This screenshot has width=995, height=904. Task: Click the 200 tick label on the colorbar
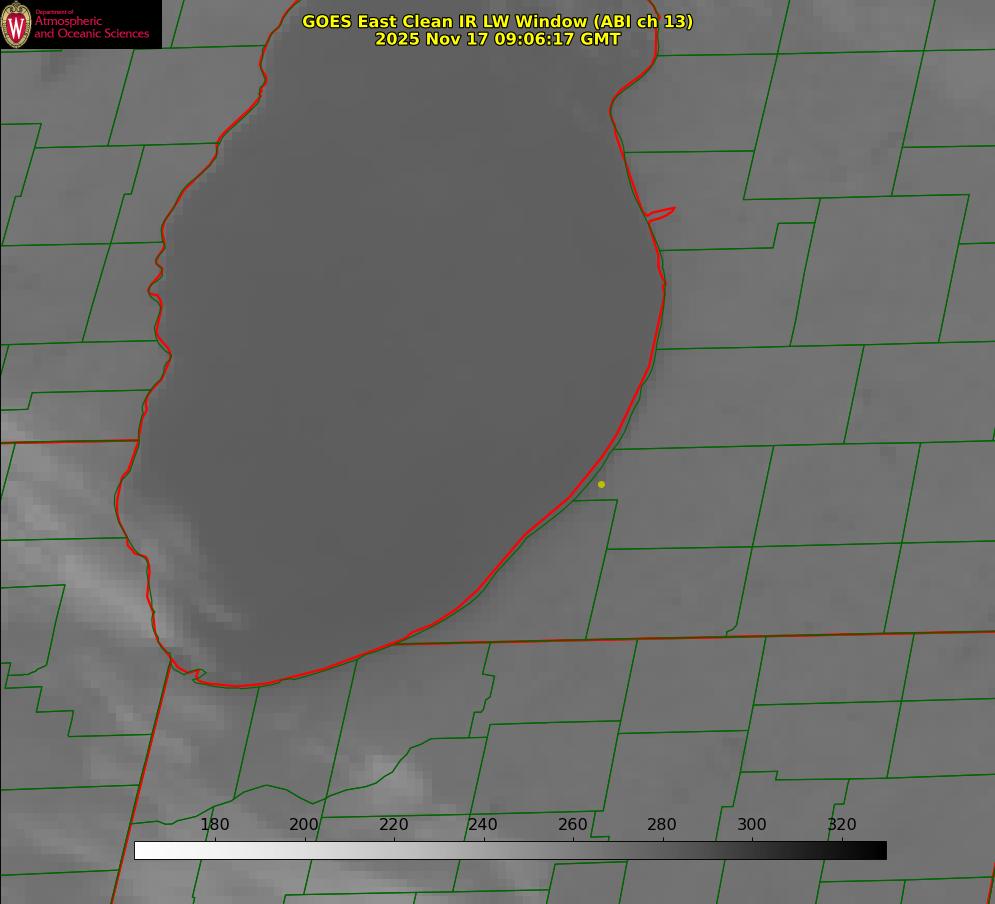[x=304, y=825]
